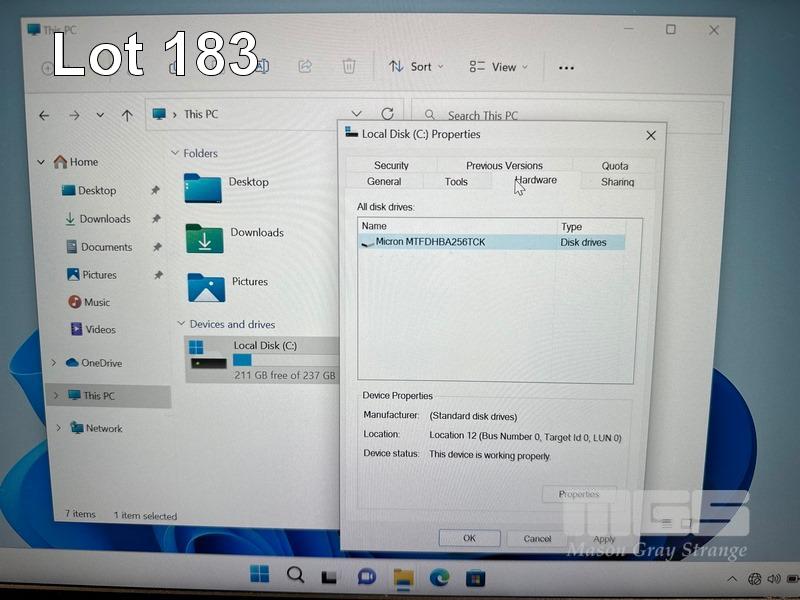This screenshot has width=800, height=600.
Task: Collapse the Devices and drives section
Action: [x=180, y=324]
